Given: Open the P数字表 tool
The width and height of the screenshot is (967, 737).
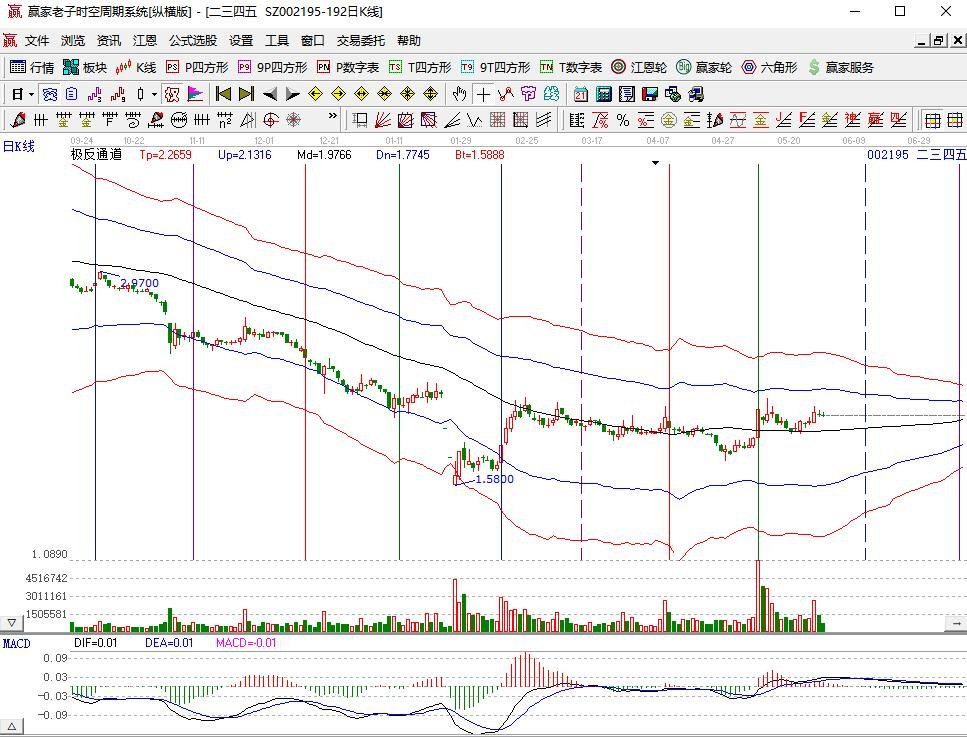Looking at the screenshot, I should pos(348,67).
